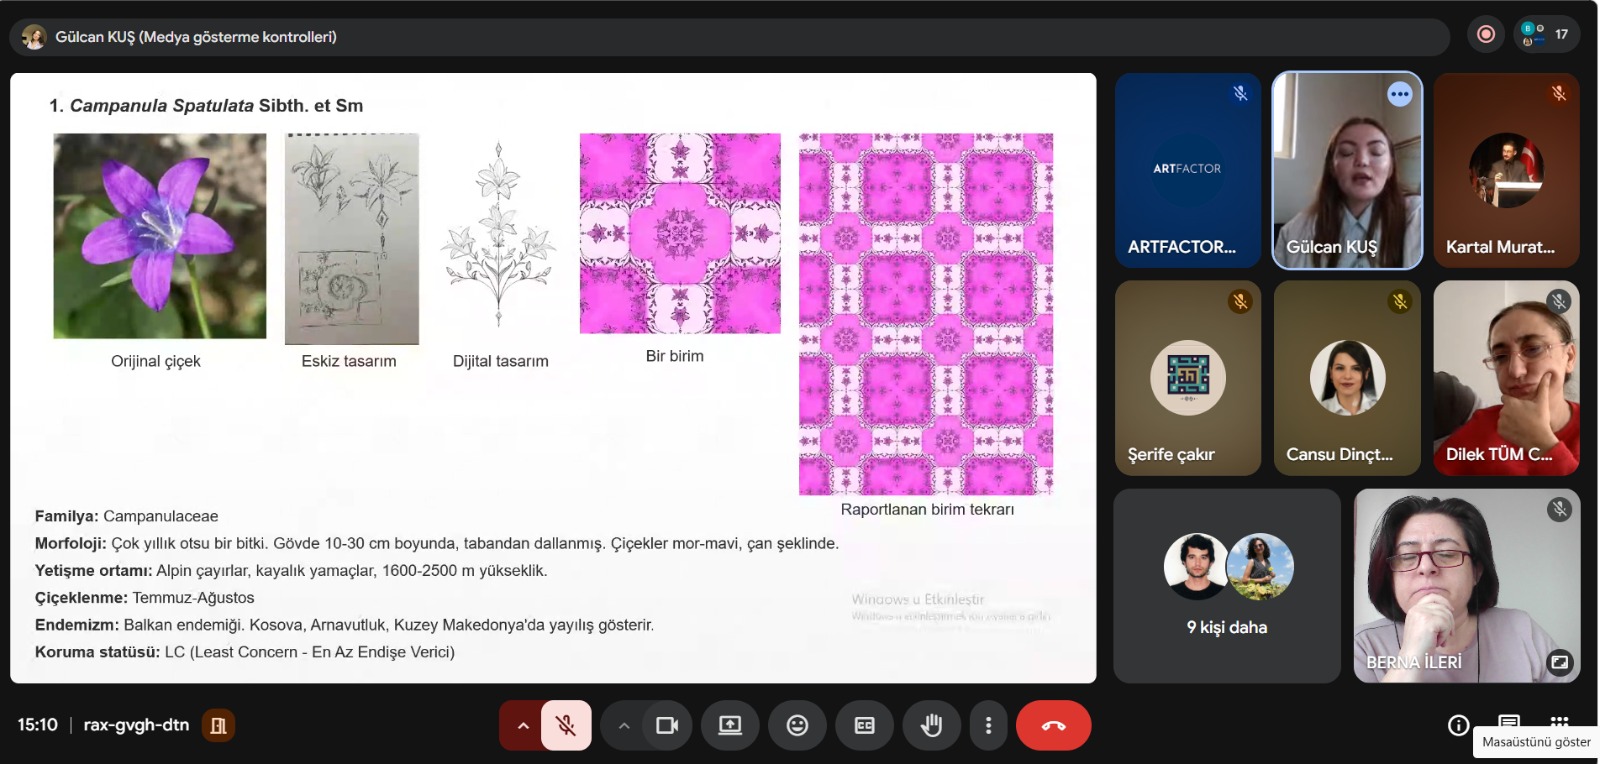Open the chat panel icon

point(1509,721)
